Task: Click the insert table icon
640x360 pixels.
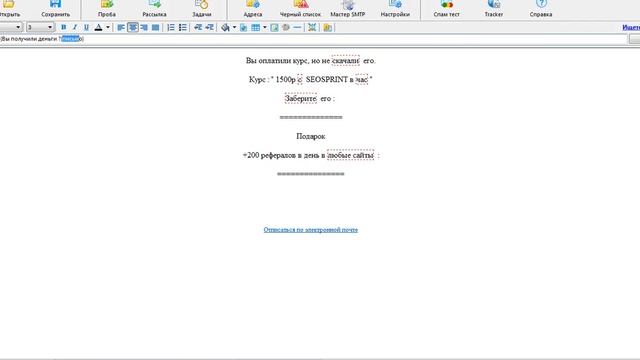Action: 256,27
